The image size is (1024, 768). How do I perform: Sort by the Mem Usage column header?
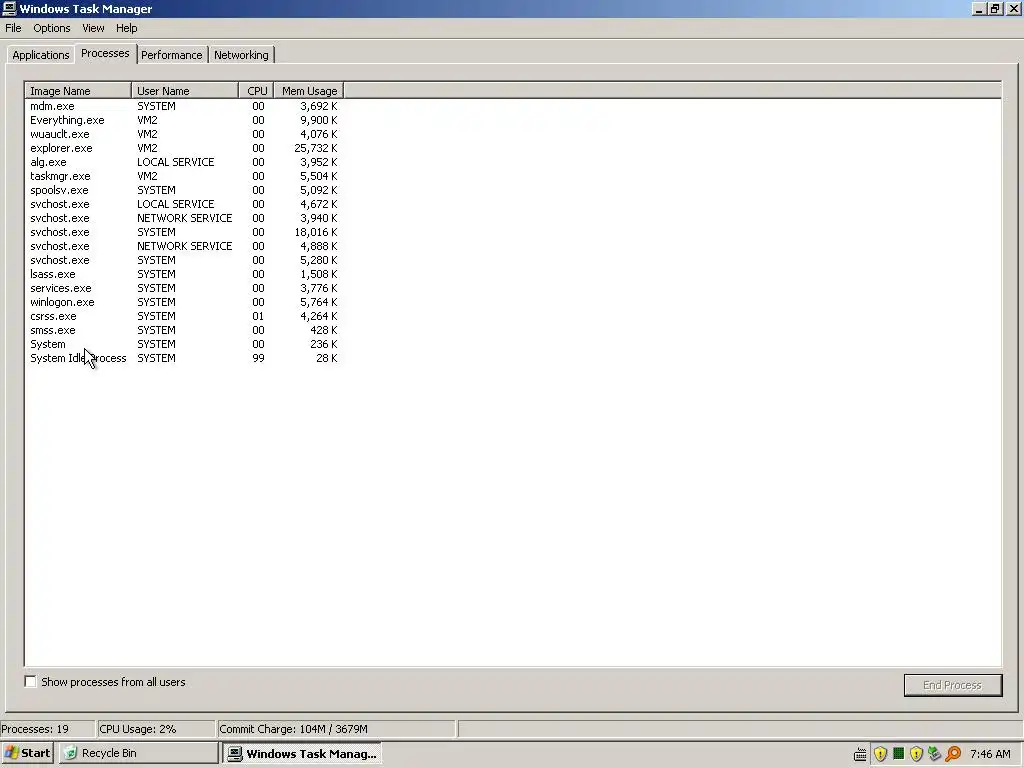click(309, 91)
